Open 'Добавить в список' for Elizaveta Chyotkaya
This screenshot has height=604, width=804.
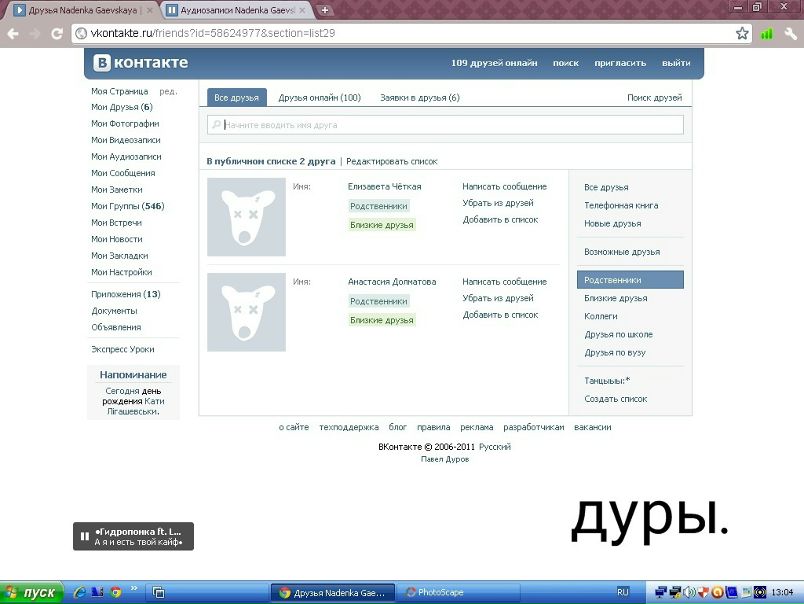tap(500, 219)
